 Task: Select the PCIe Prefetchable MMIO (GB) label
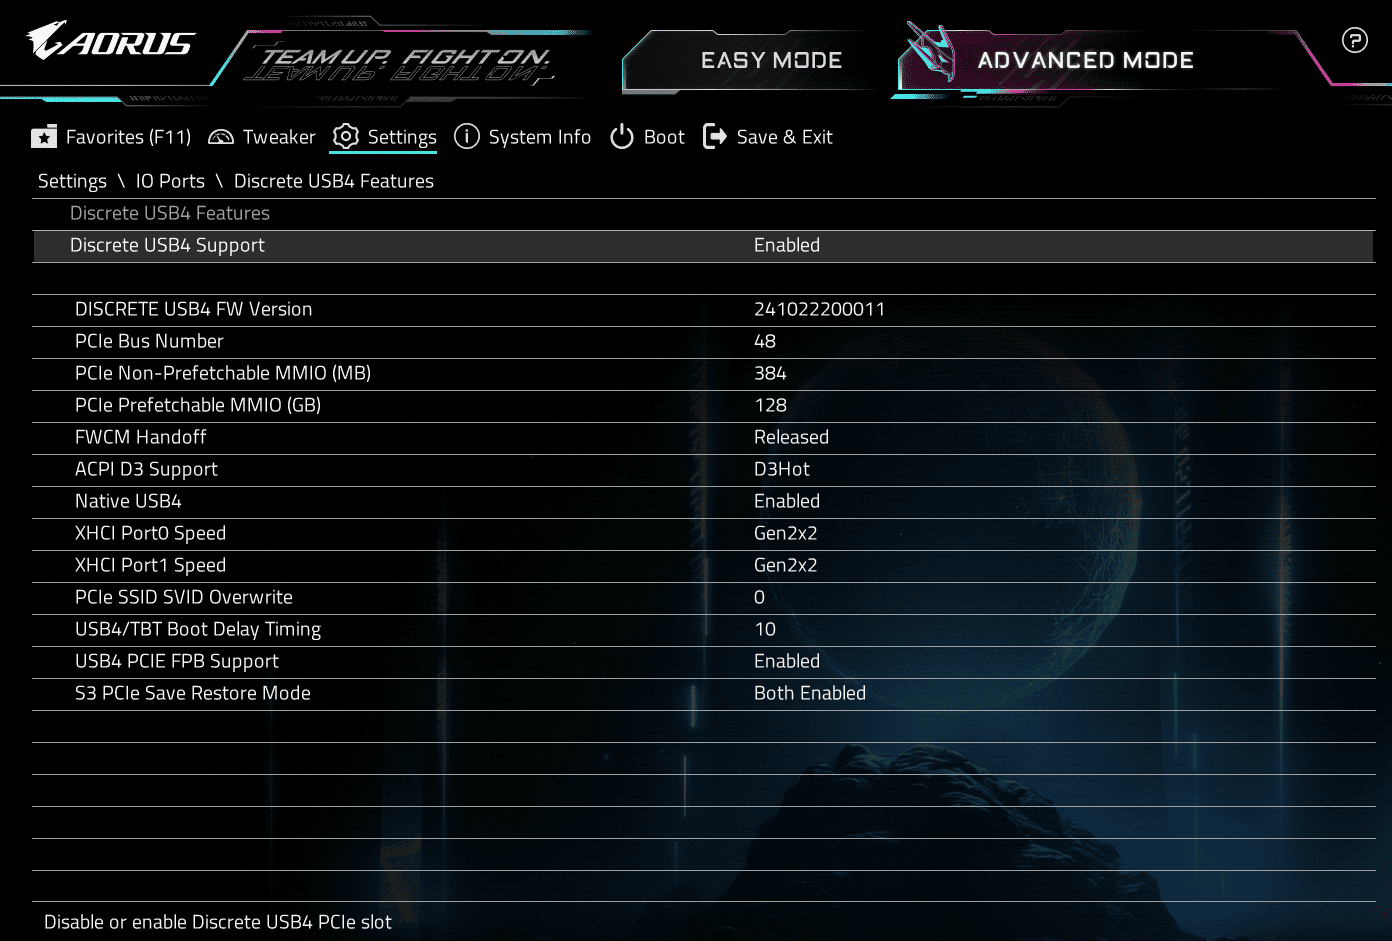198,405
